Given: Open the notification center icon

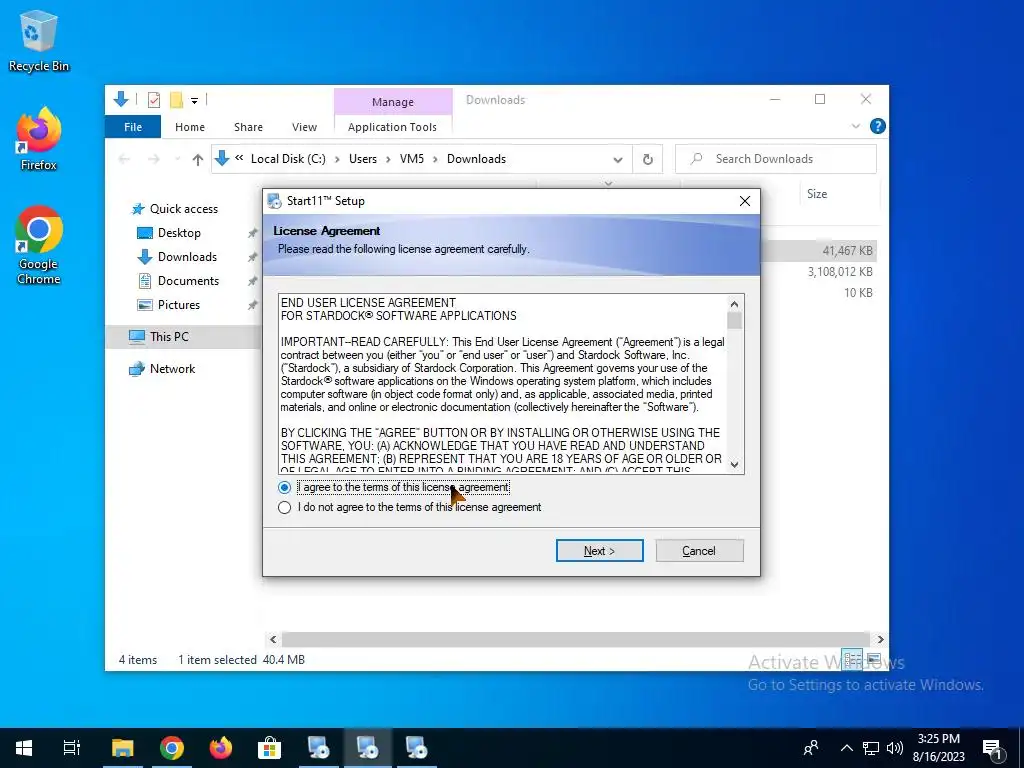Looking at the screenshot, I should [x=993, y=749].
